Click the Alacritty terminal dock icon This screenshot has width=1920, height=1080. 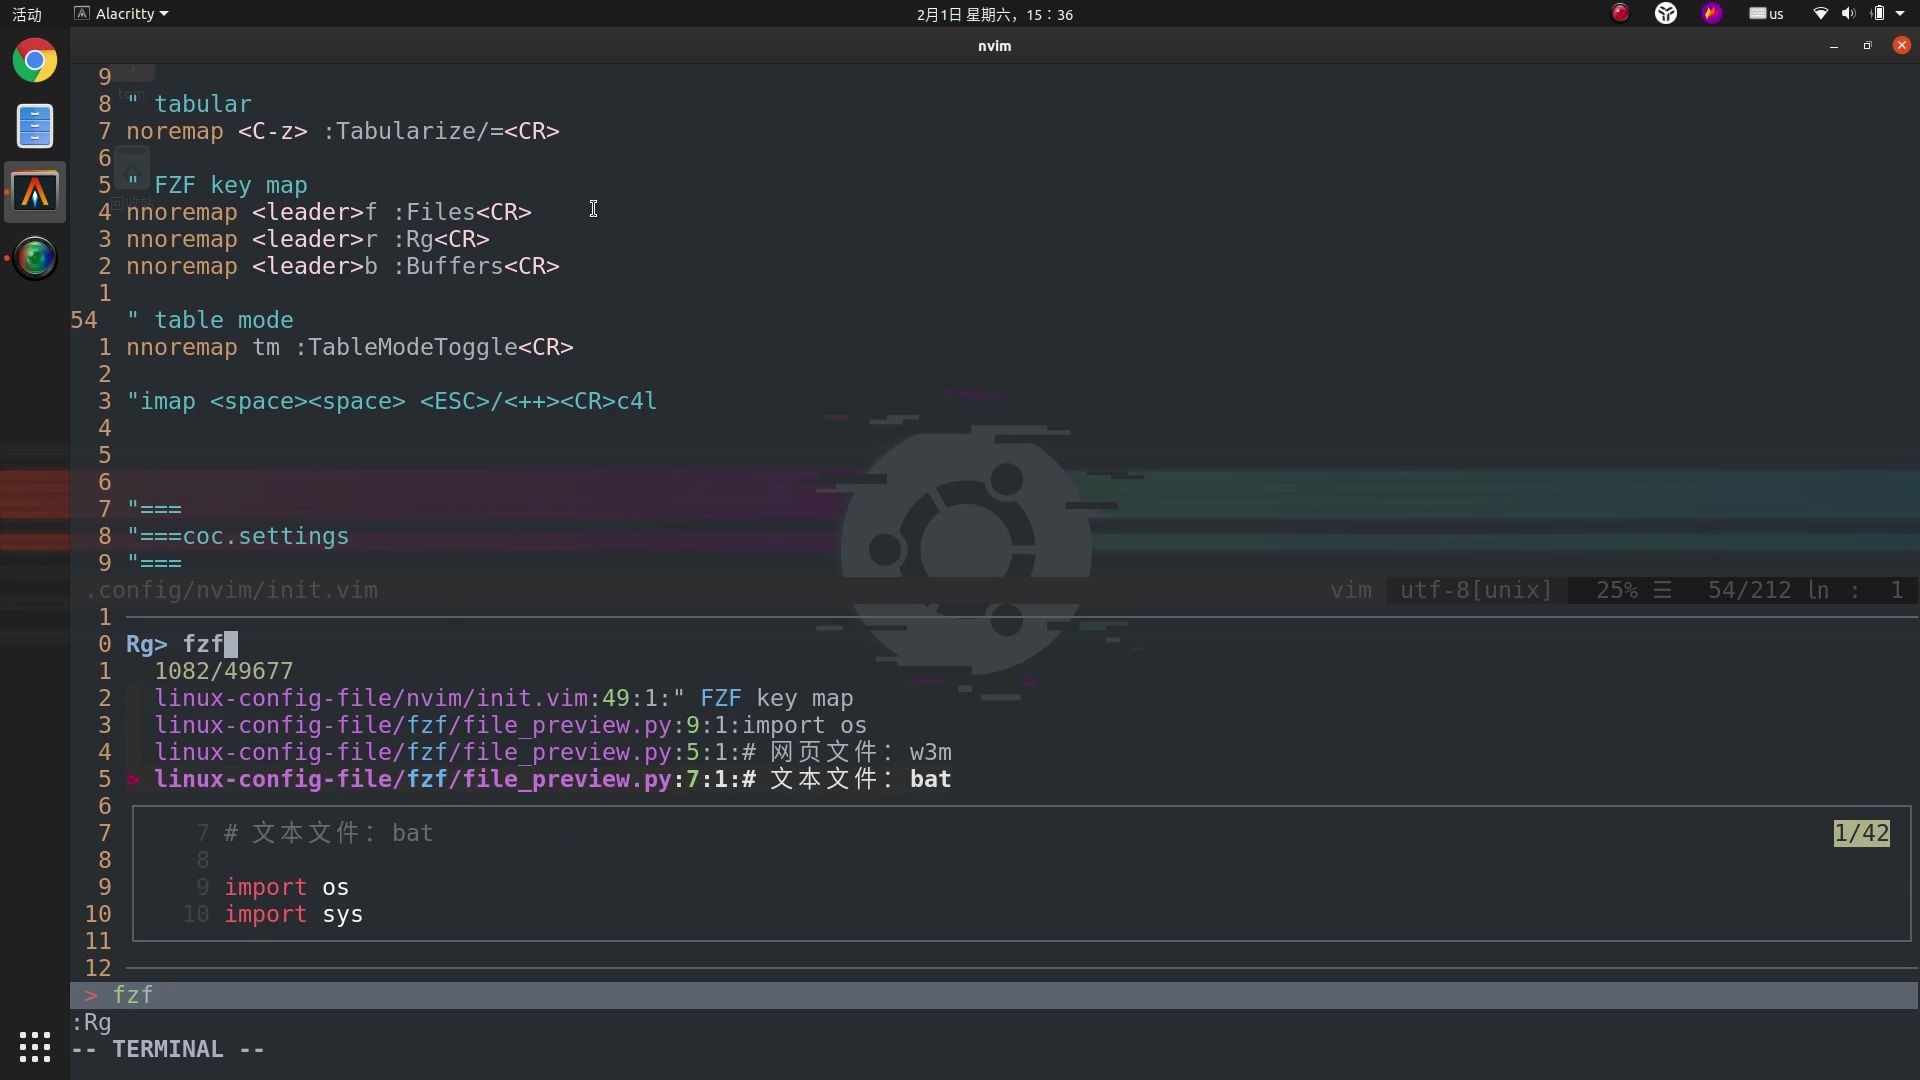click(x=35, y=193)
